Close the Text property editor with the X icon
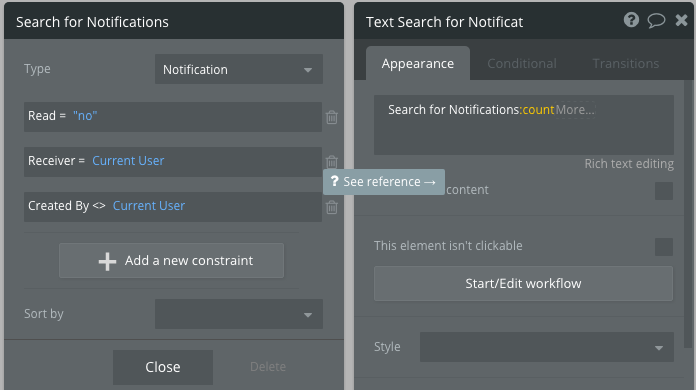696x390 pixels. (681, 20)
